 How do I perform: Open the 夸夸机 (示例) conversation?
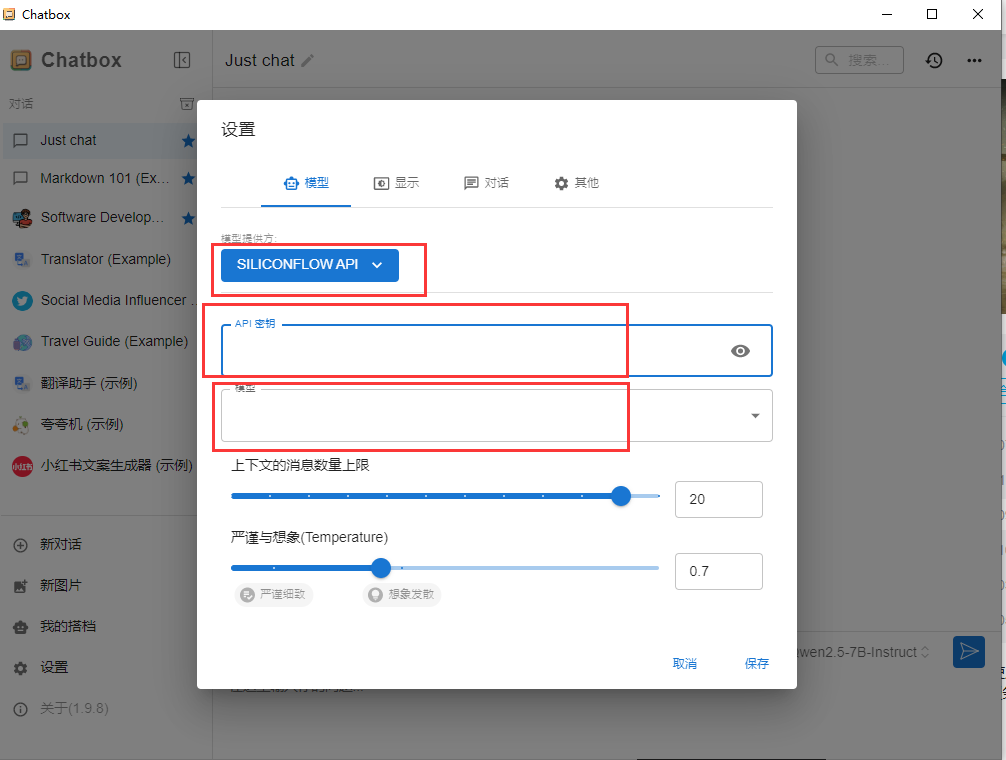point(99,425)
